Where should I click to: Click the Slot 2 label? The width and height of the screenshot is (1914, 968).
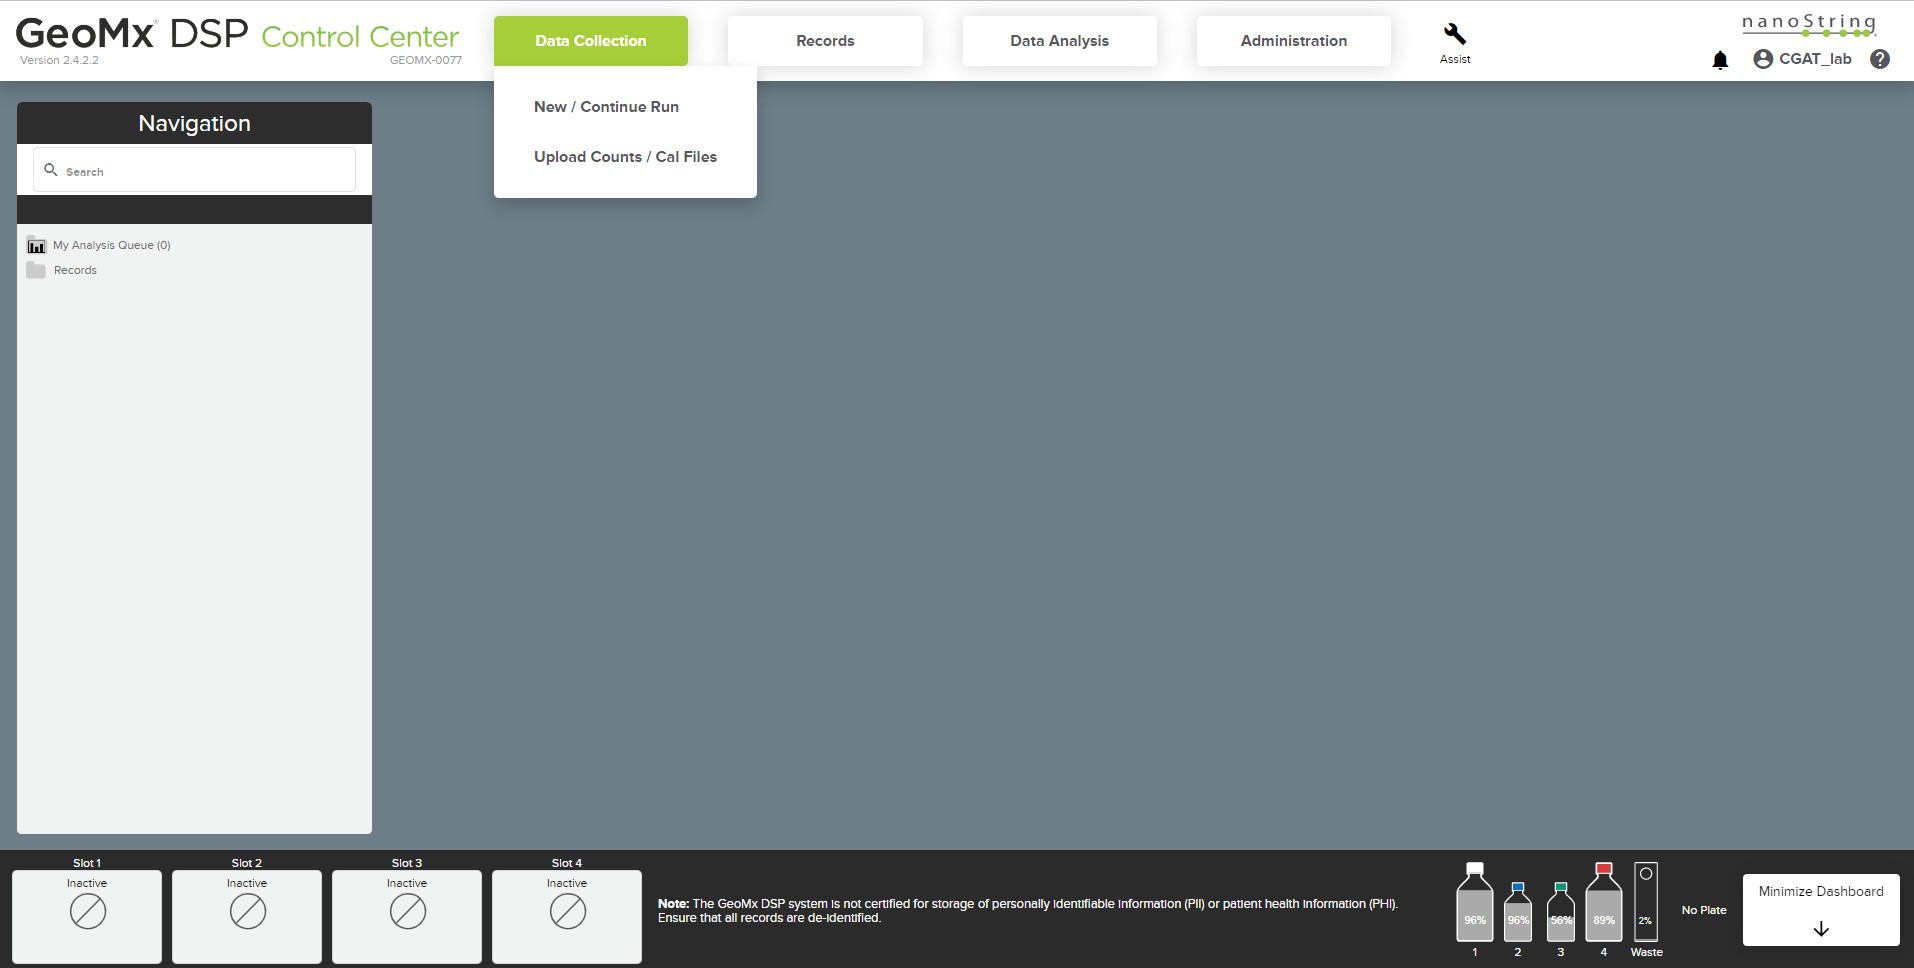pyautogui.click(x=247, y=863)
